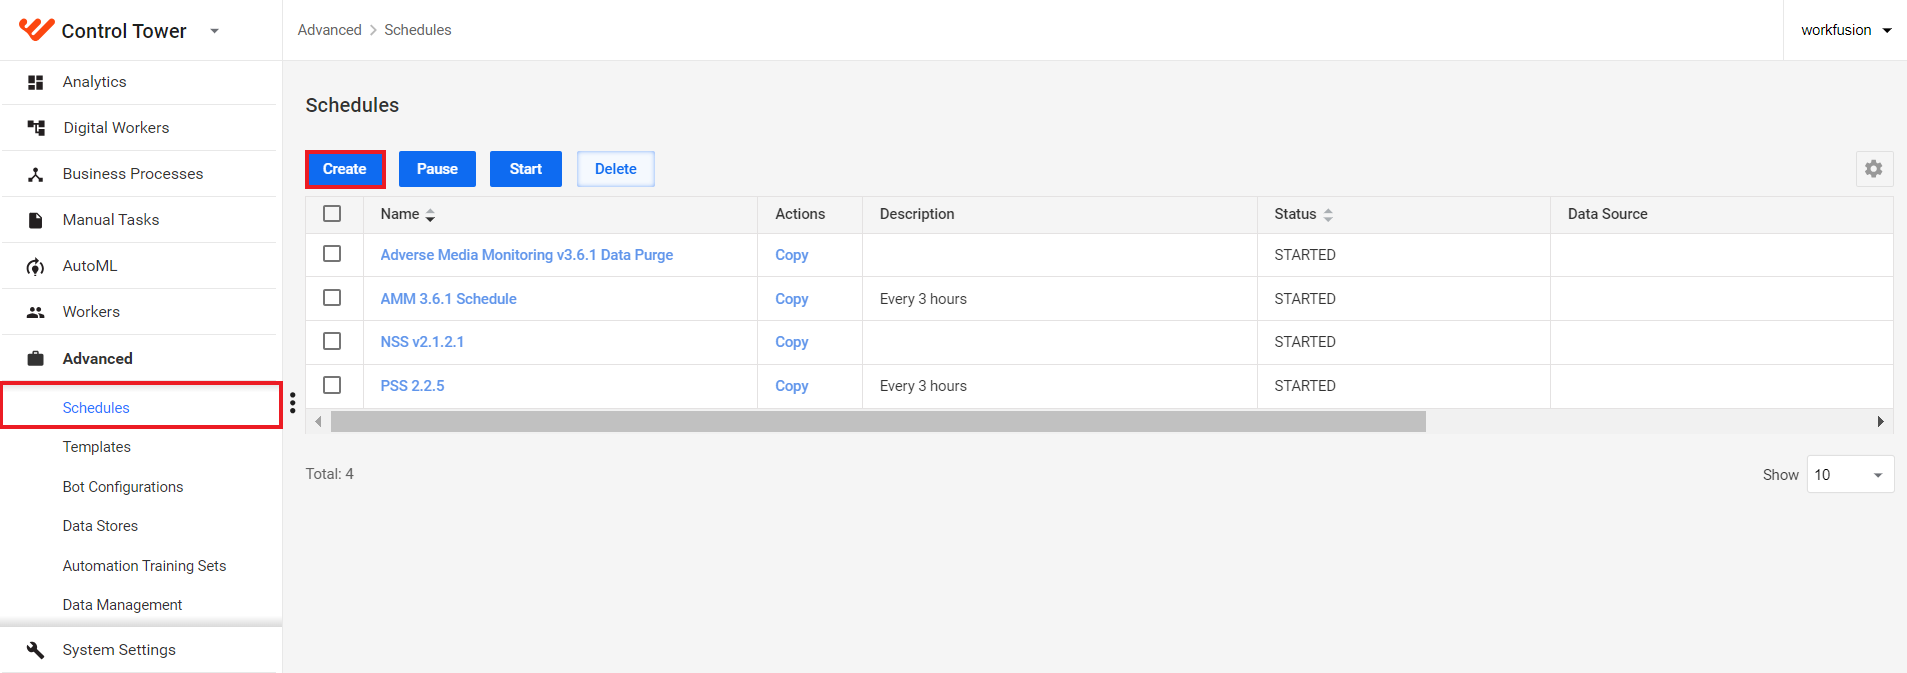
Task: Sort table by Name column arrows
Action: 430,215
